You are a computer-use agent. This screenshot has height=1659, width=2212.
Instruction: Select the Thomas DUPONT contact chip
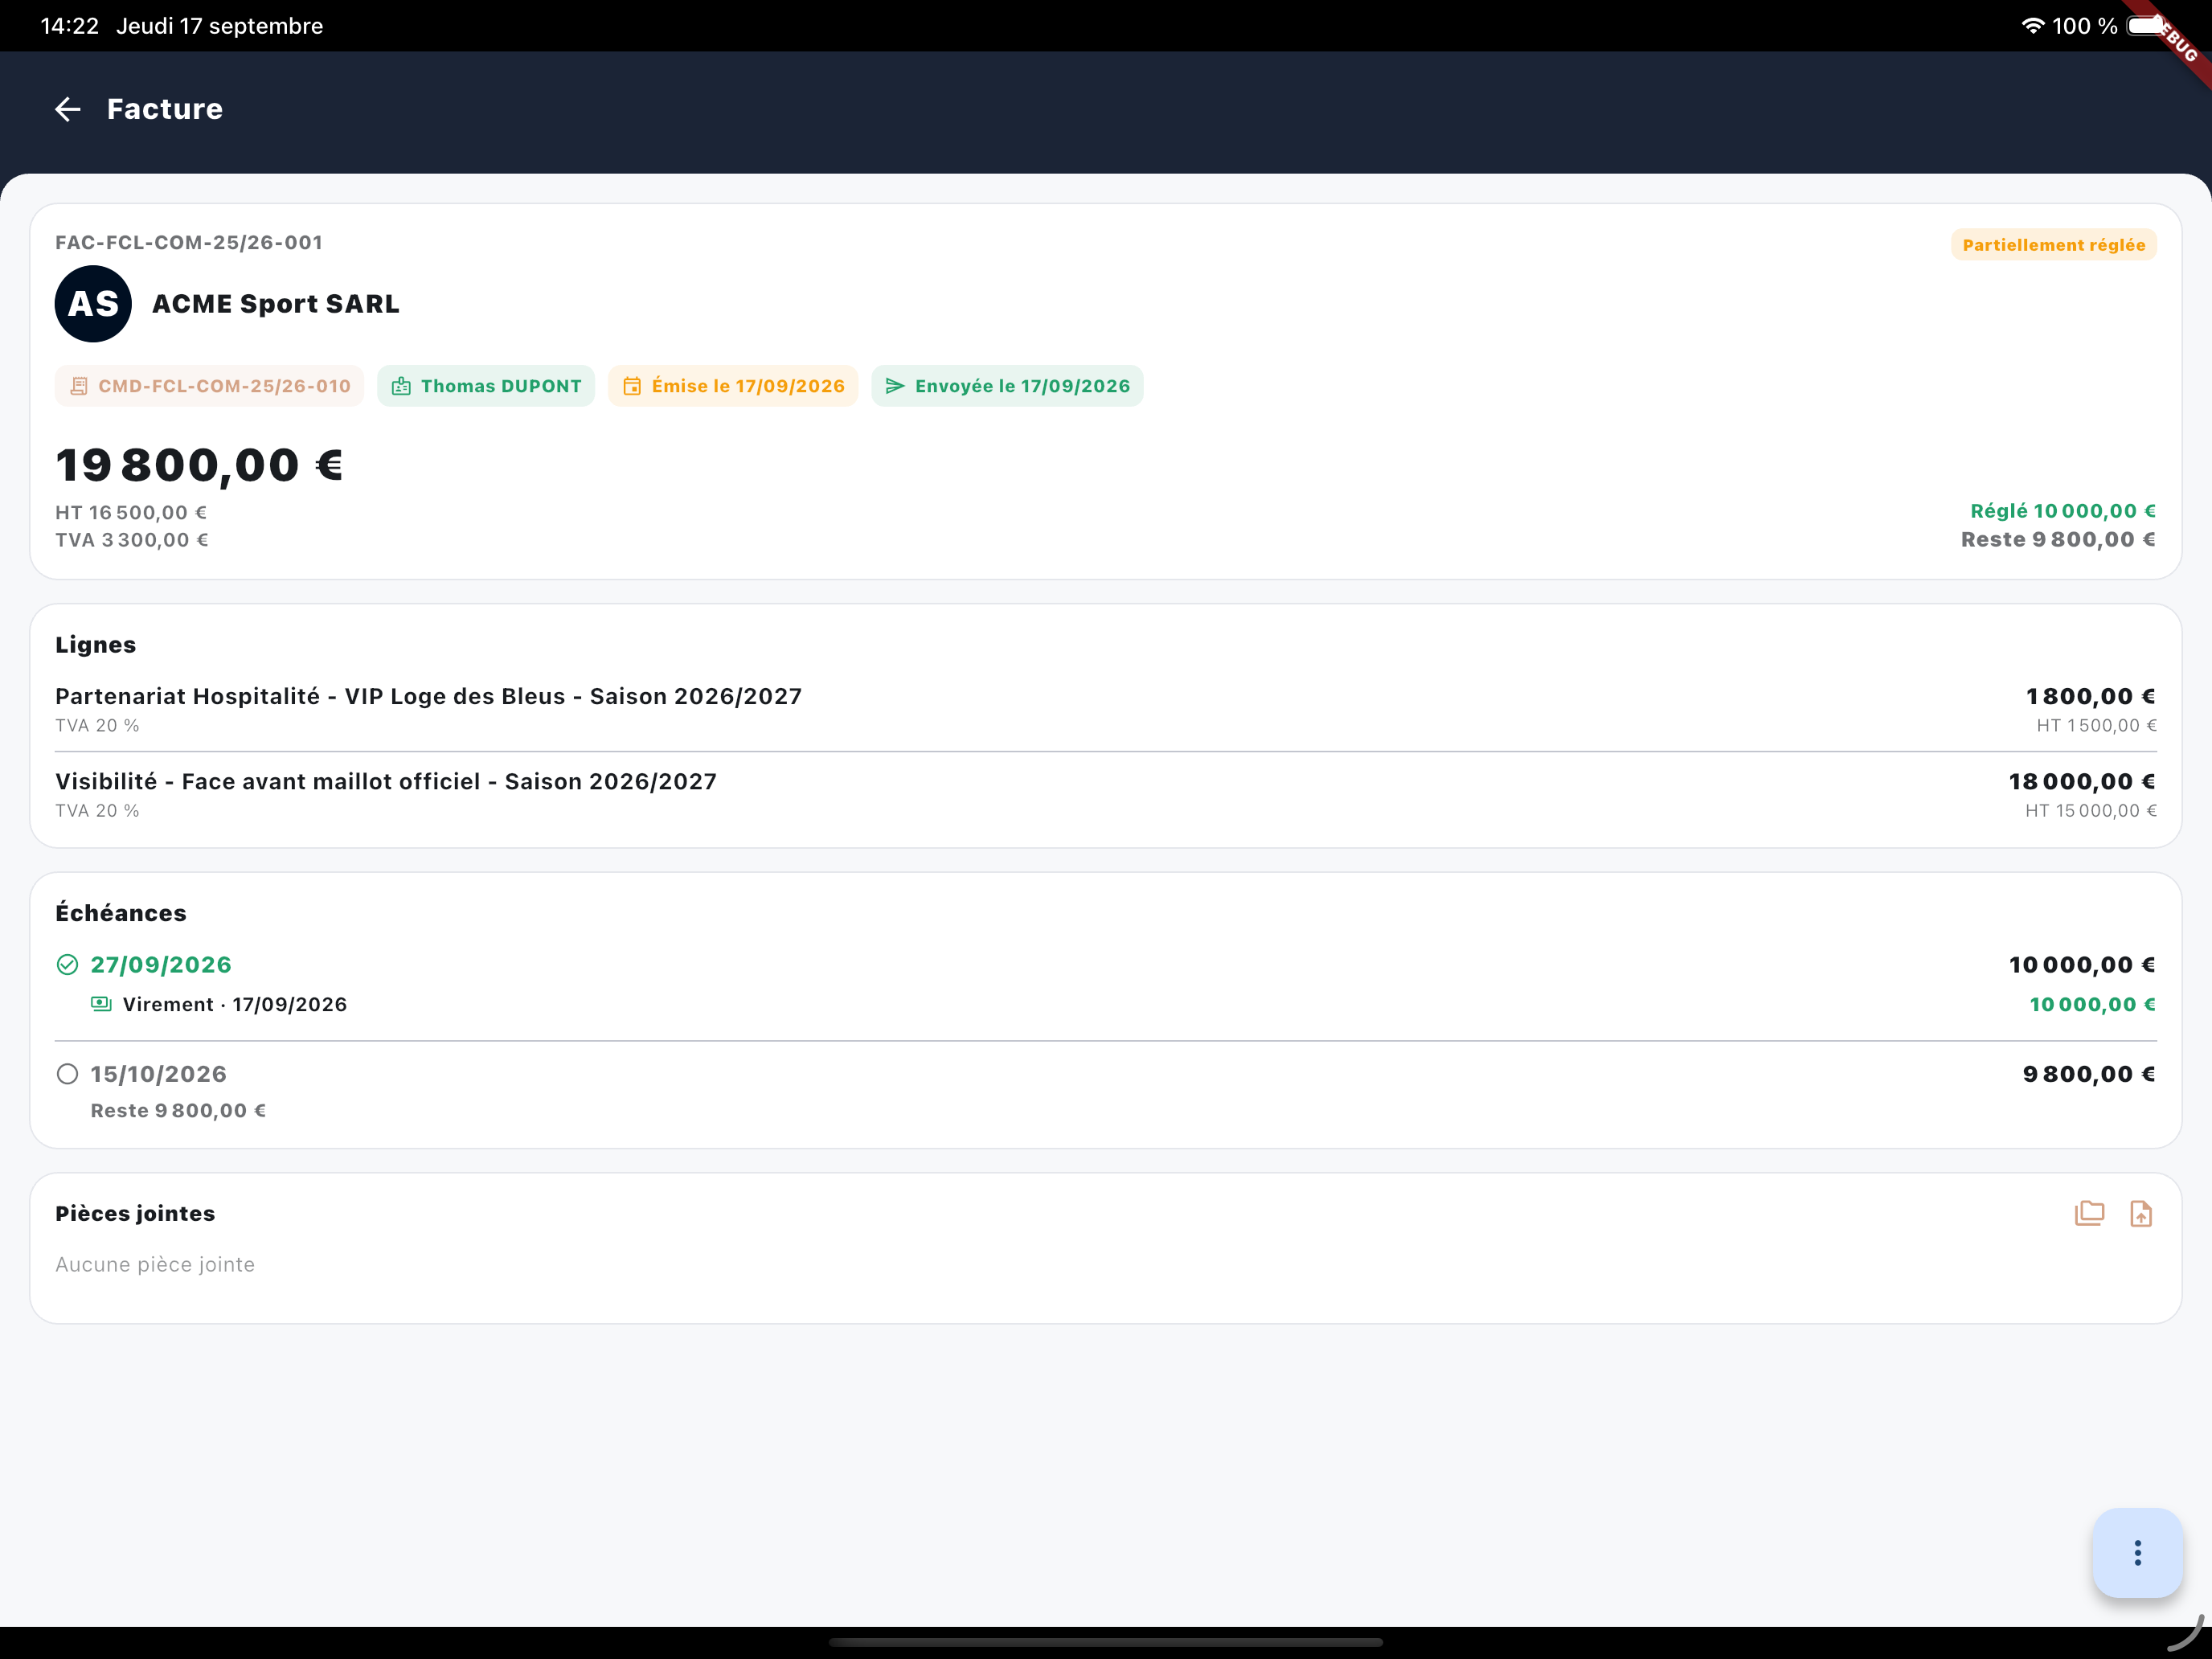486,386
